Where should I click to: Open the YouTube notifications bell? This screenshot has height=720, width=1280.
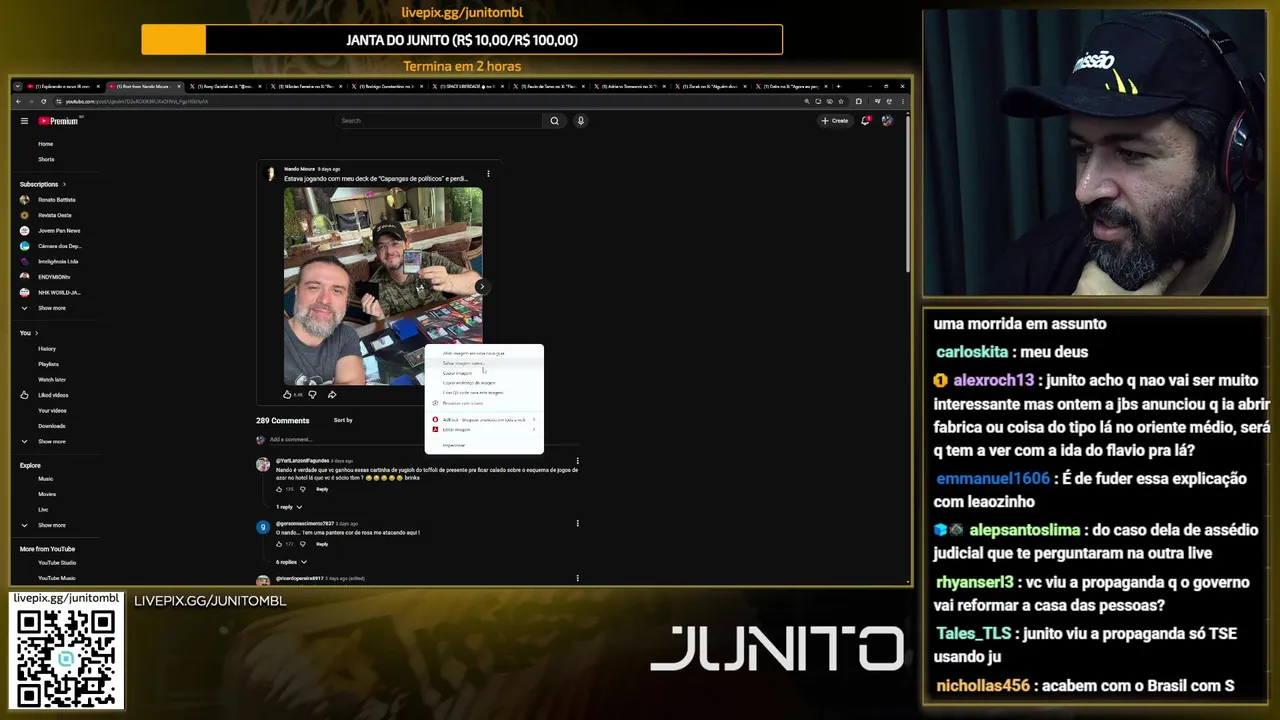[866, 121]
